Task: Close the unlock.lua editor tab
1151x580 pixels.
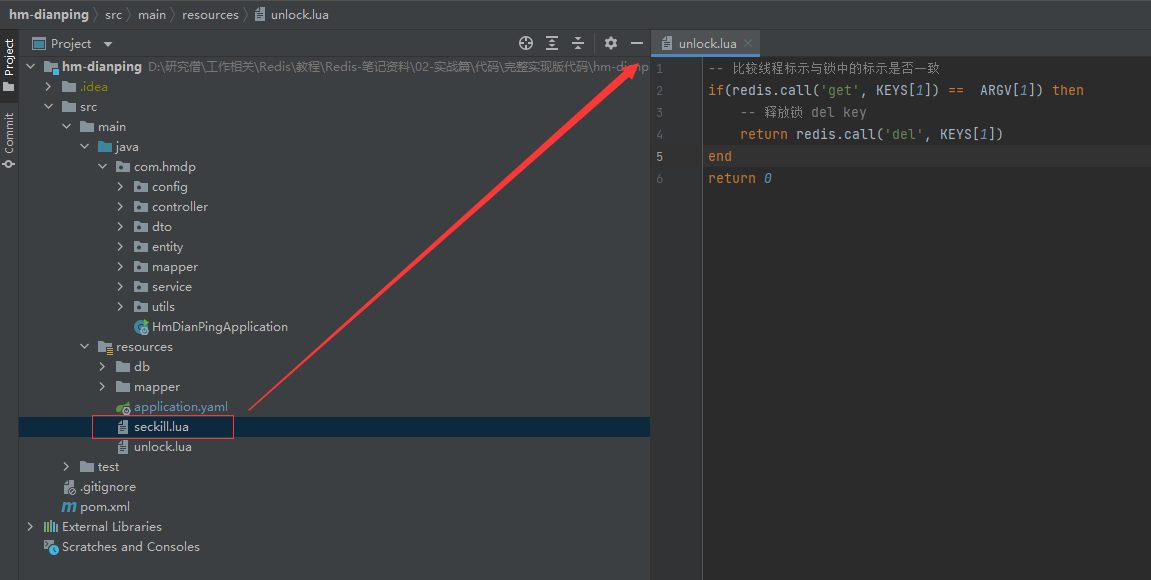Action: pos(748,44)
